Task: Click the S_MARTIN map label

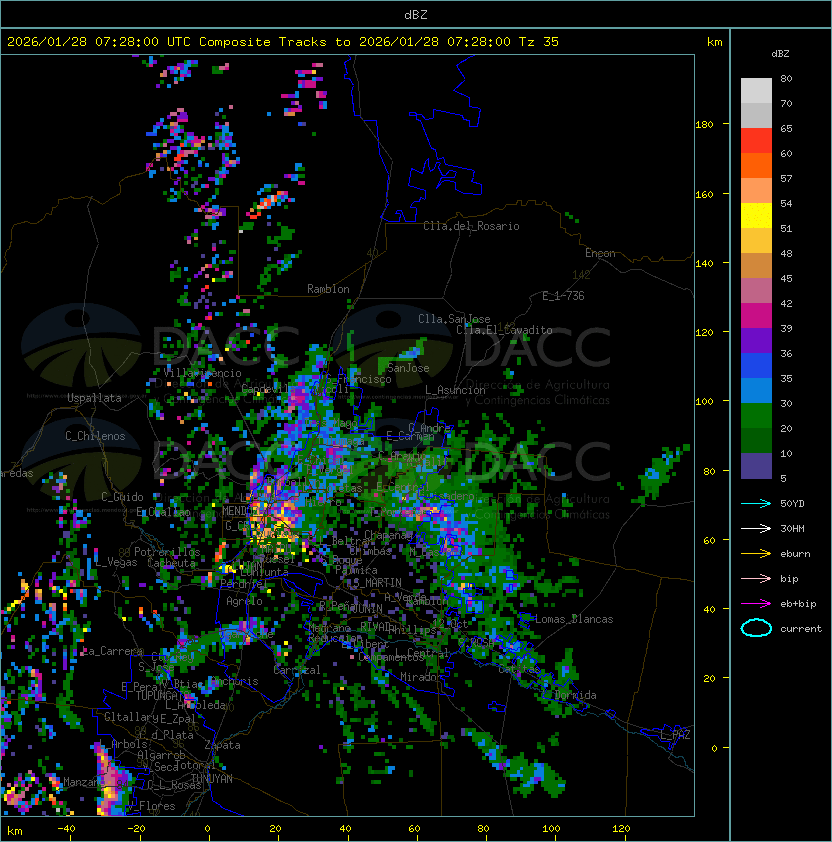Action: [377, 582]
